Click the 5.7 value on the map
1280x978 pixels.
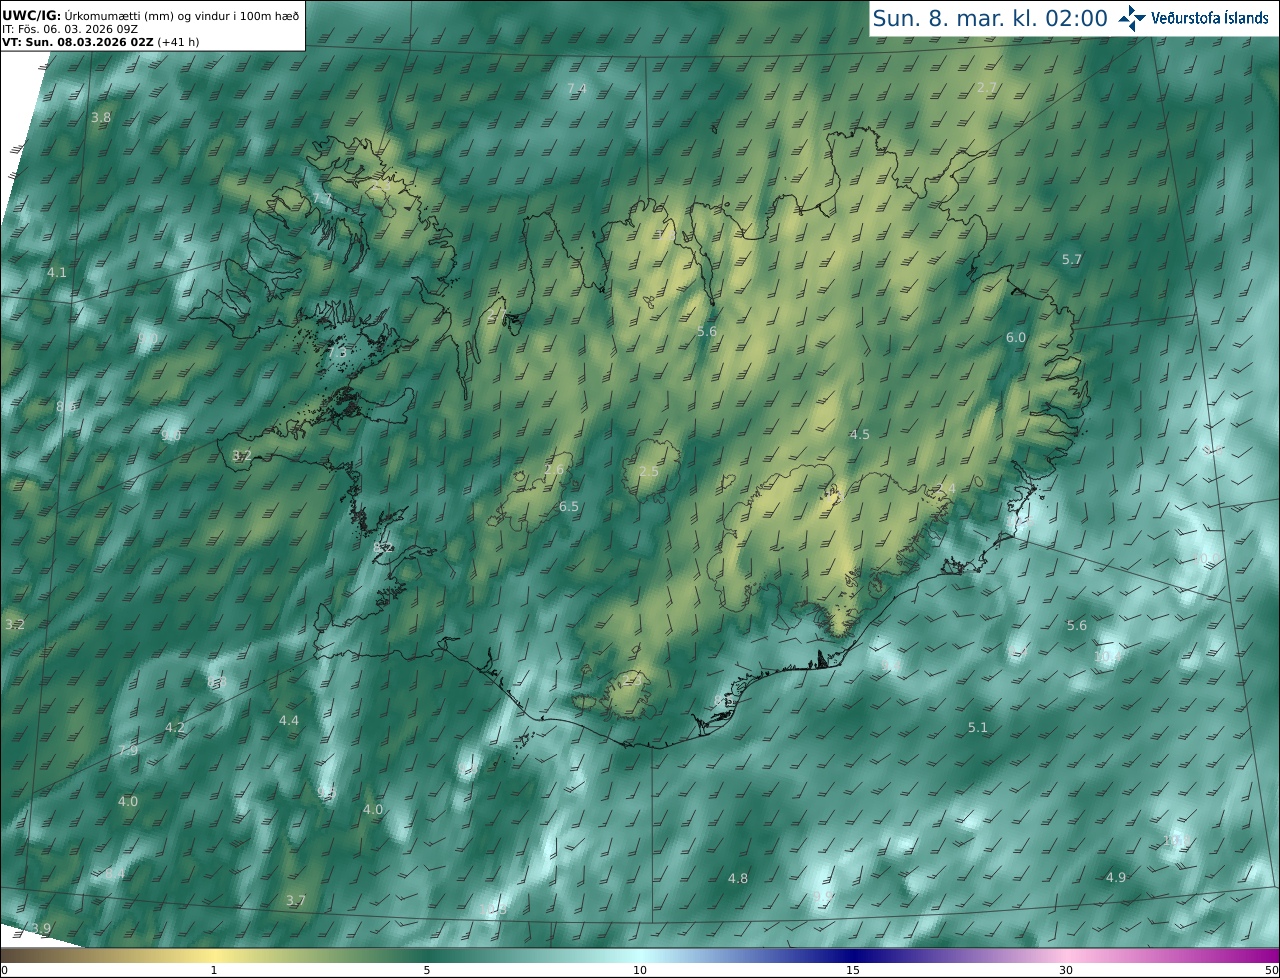point(1072,259)
